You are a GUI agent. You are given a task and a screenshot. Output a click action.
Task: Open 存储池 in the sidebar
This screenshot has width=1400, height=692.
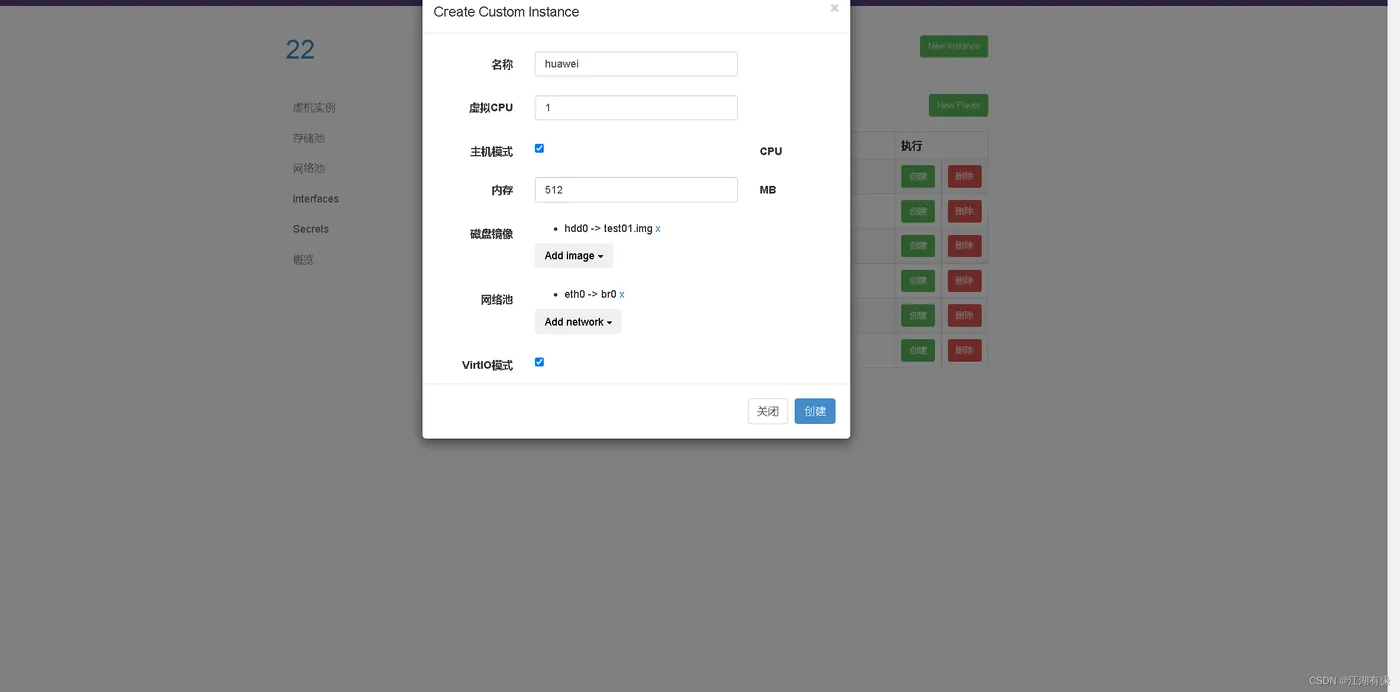(x=309, y=138)
